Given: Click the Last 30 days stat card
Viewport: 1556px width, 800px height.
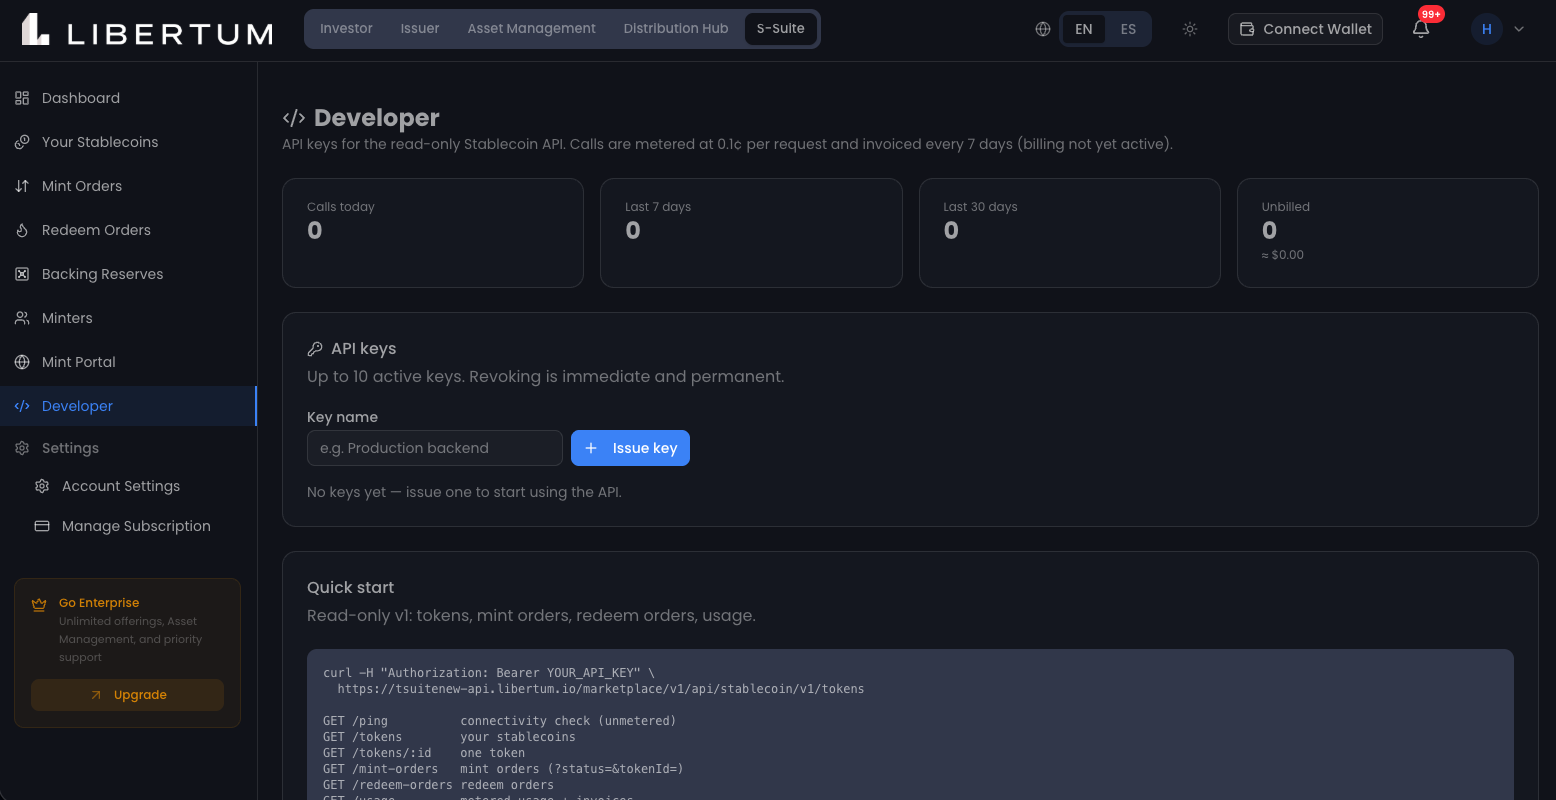Looking at the screenshot, I should (x=1070, y=233).
